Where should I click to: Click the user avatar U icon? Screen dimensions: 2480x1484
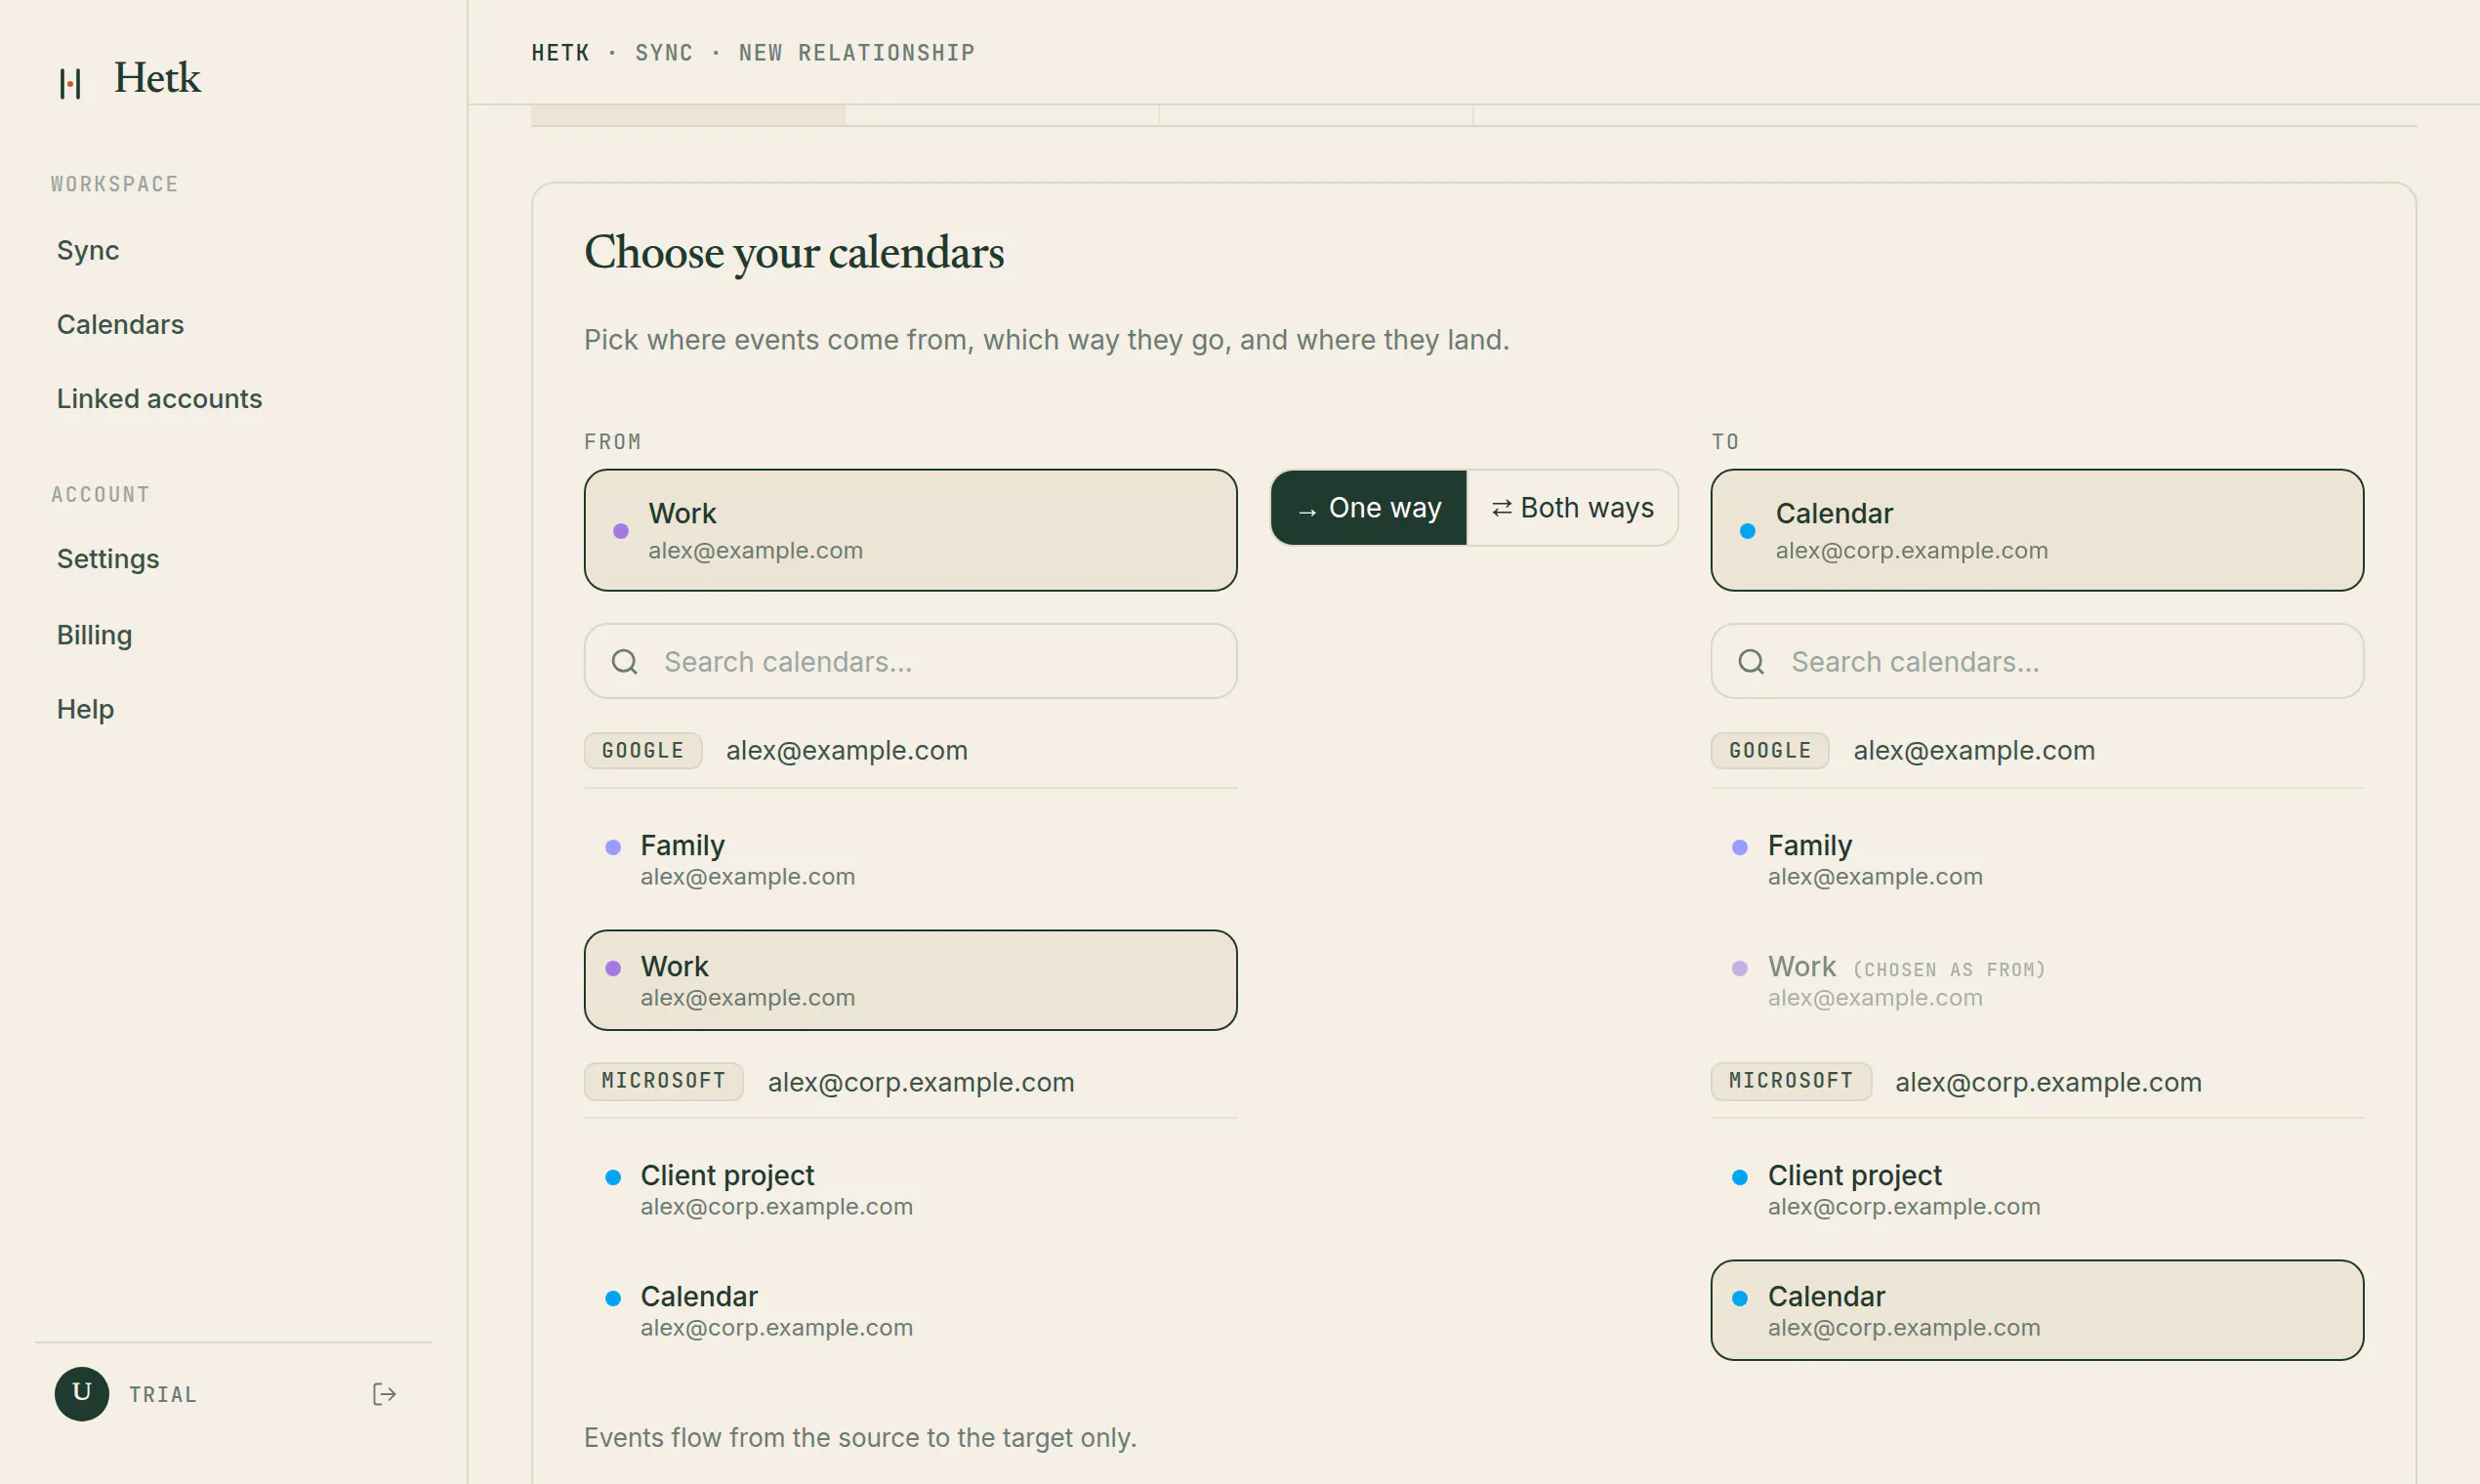pos(82,1393)
